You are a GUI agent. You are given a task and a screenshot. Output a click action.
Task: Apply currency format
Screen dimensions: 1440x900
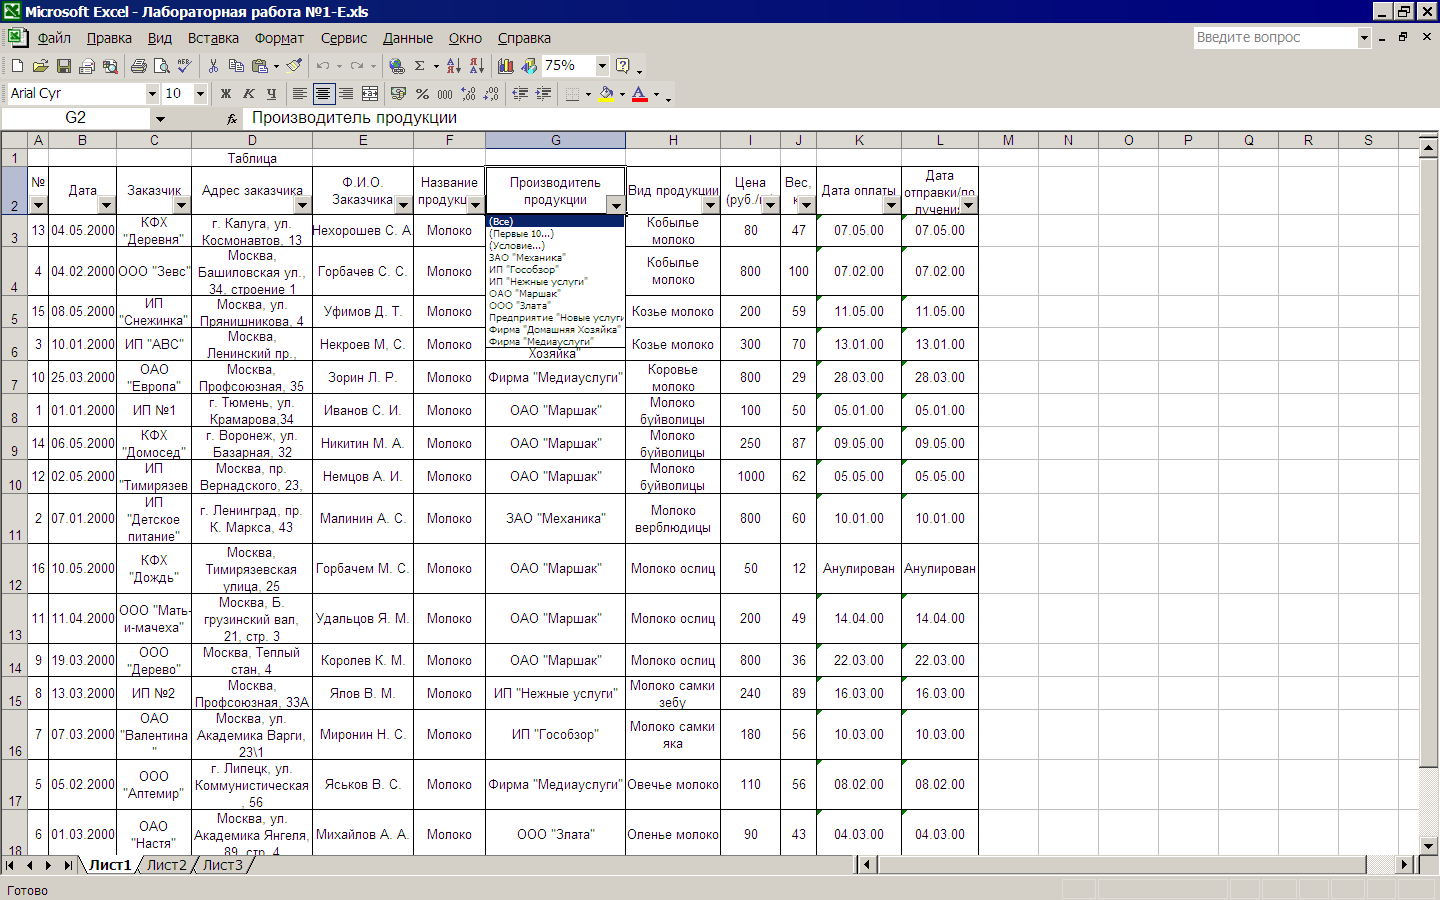click(x=399, y=93)
